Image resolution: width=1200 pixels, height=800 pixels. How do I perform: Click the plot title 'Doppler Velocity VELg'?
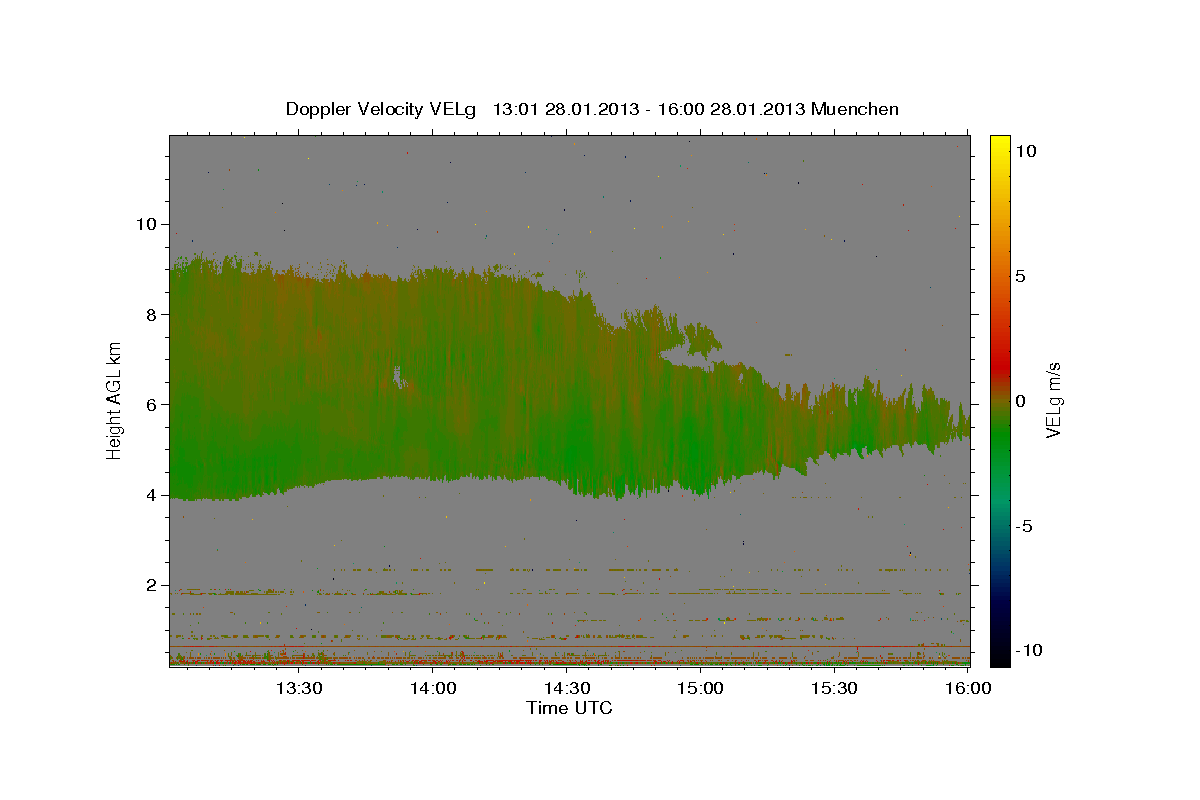click(x=381, y=109)
